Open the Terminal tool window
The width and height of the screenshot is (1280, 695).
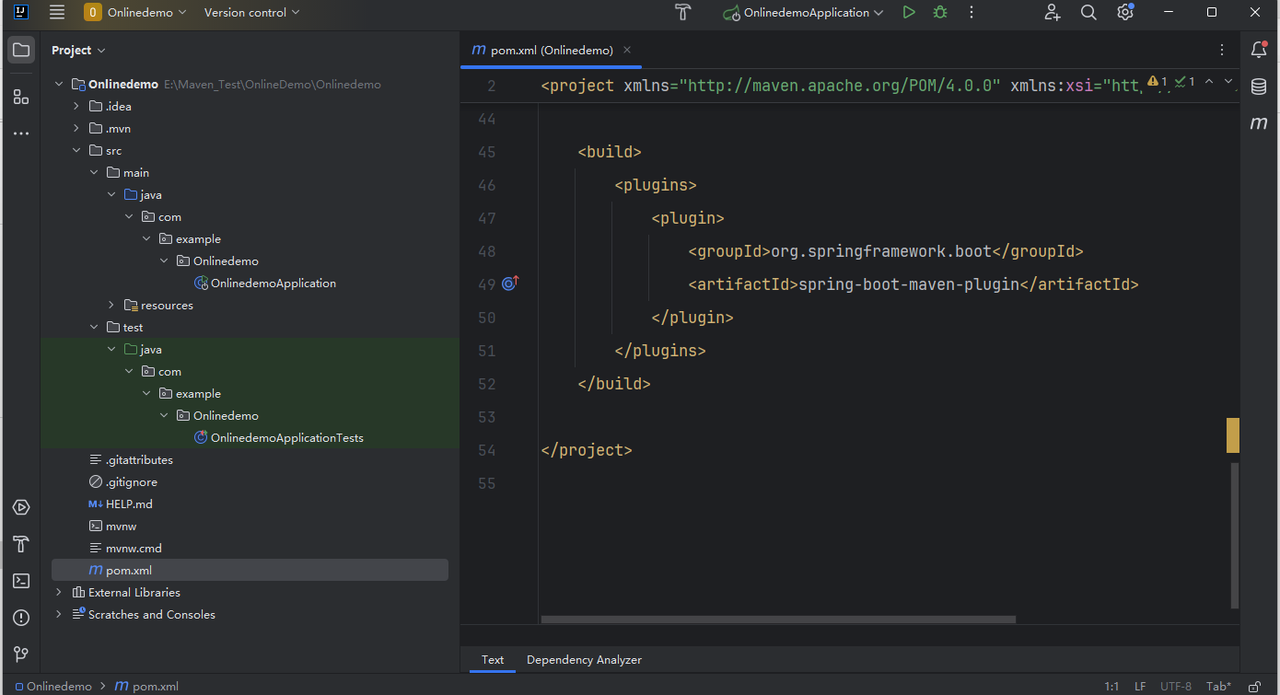pos(21,581)
